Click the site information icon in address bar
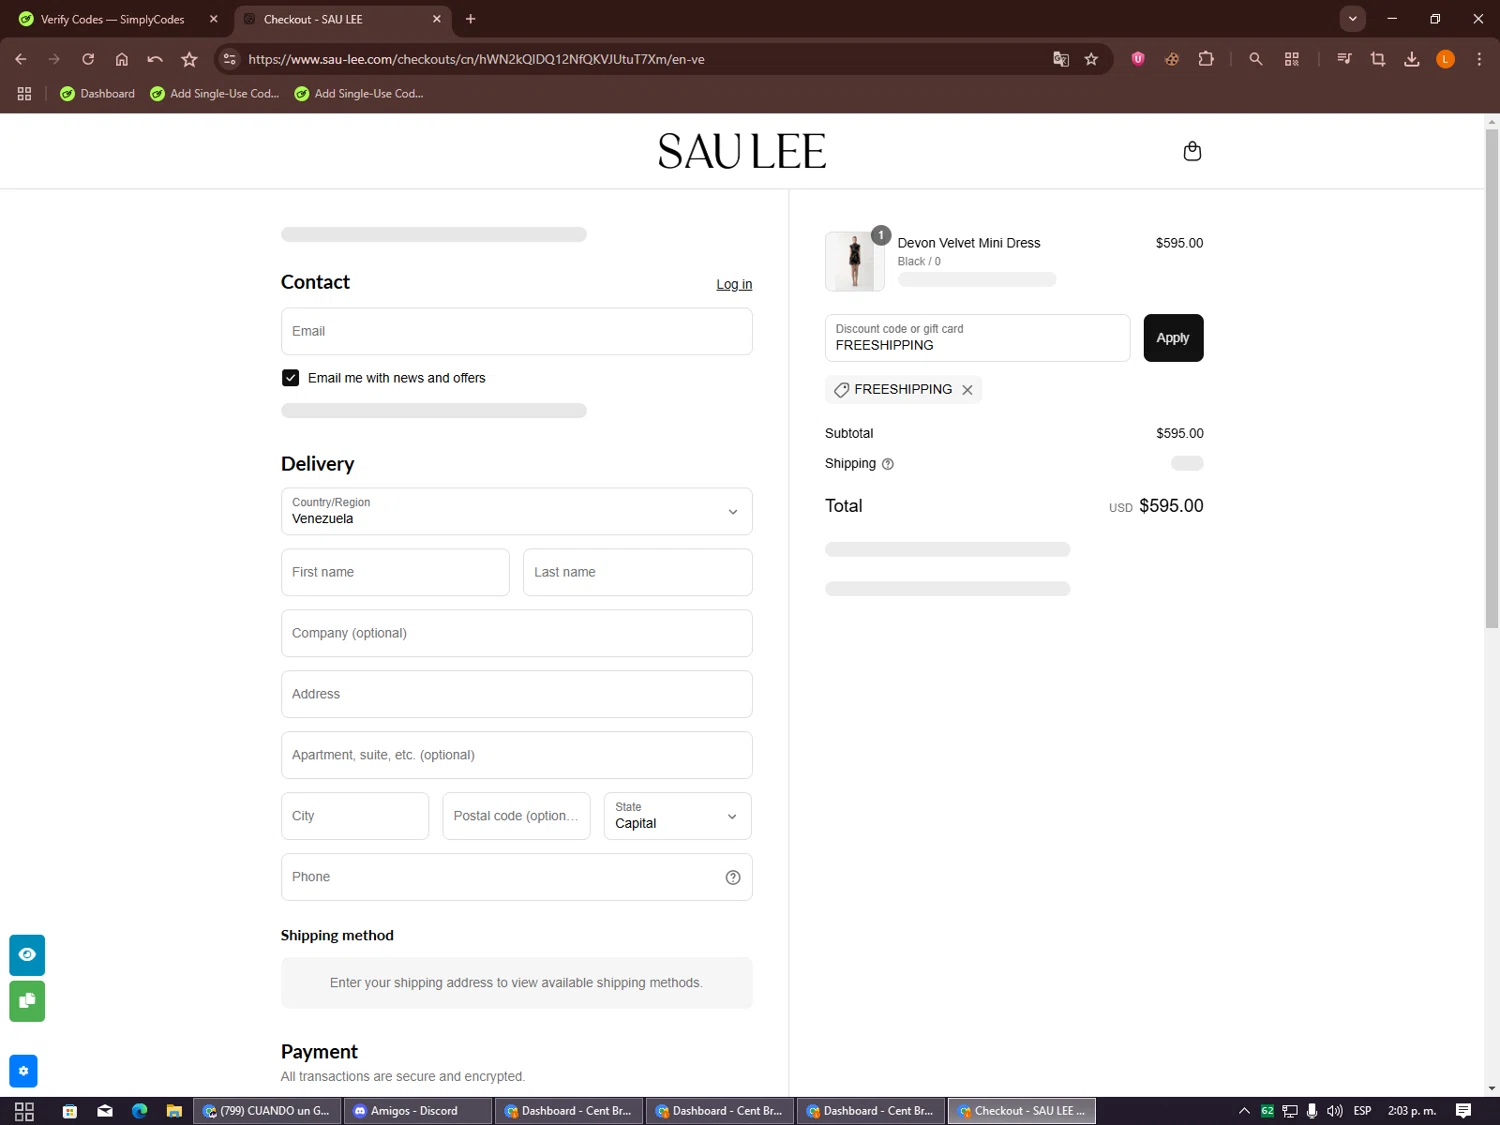 click(230, 59)
